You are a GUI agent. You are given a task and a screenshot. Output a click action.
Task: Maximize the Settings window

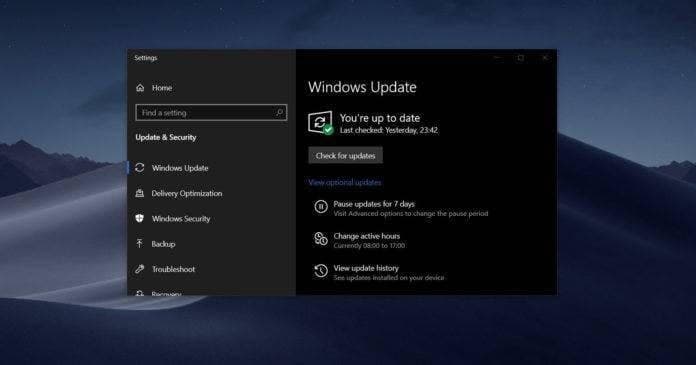tap(521, 58)
